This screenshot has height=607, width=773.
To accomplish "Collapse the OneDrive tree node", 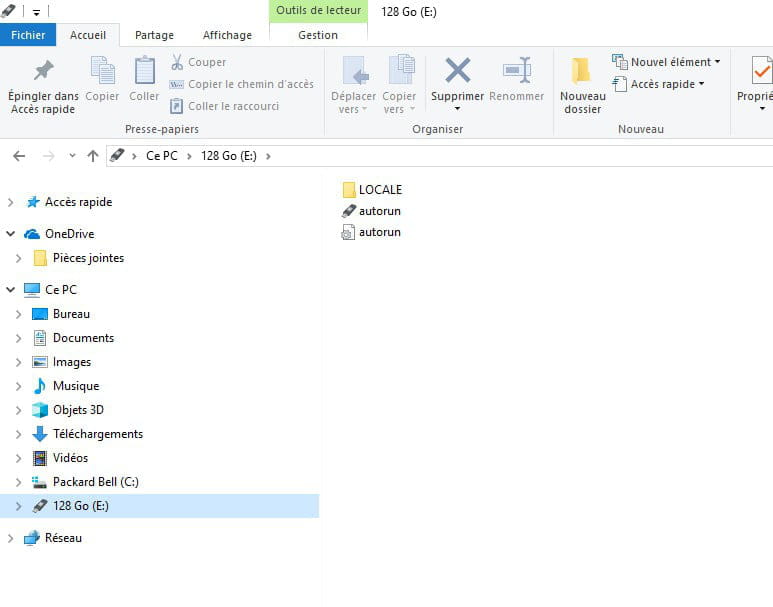I will (10, 234).
